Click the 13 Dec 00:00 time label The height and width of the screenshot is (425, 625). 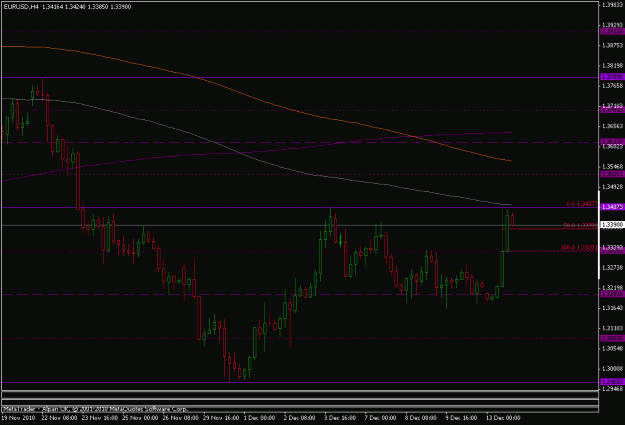[x=503, y=418]
